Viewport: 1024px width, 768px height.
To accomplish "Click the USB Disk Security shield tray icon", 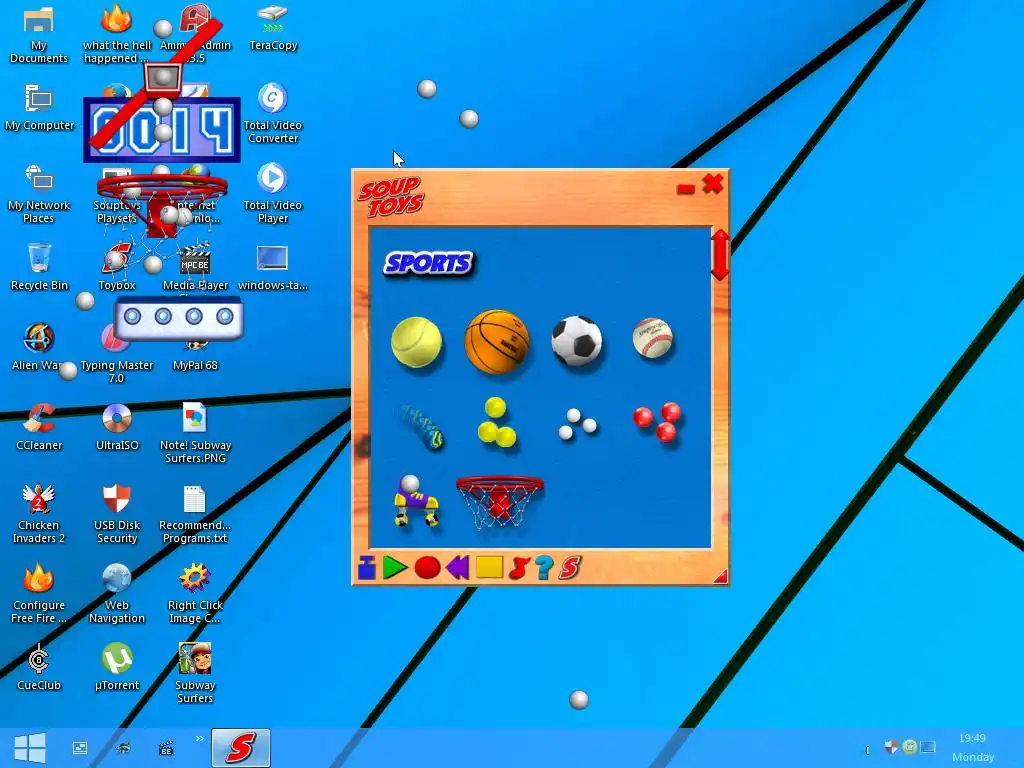I will 890,746.
